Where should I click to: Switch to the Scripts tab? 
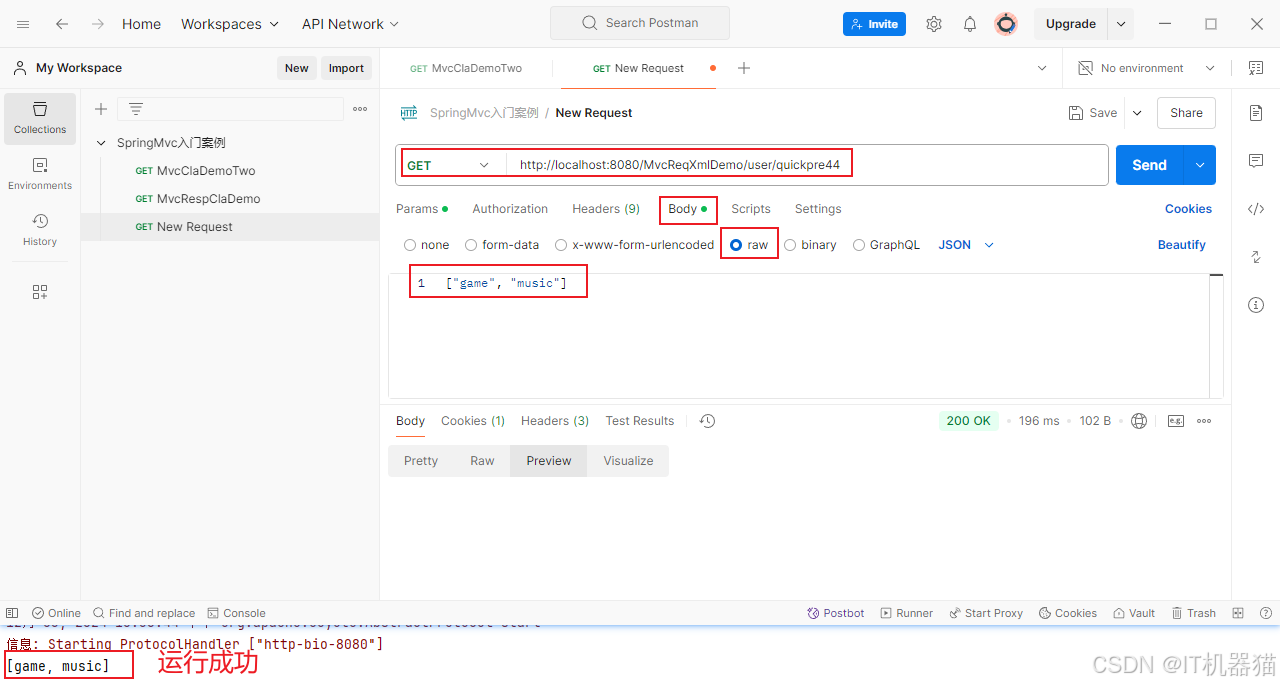click(x=751, y=209)
